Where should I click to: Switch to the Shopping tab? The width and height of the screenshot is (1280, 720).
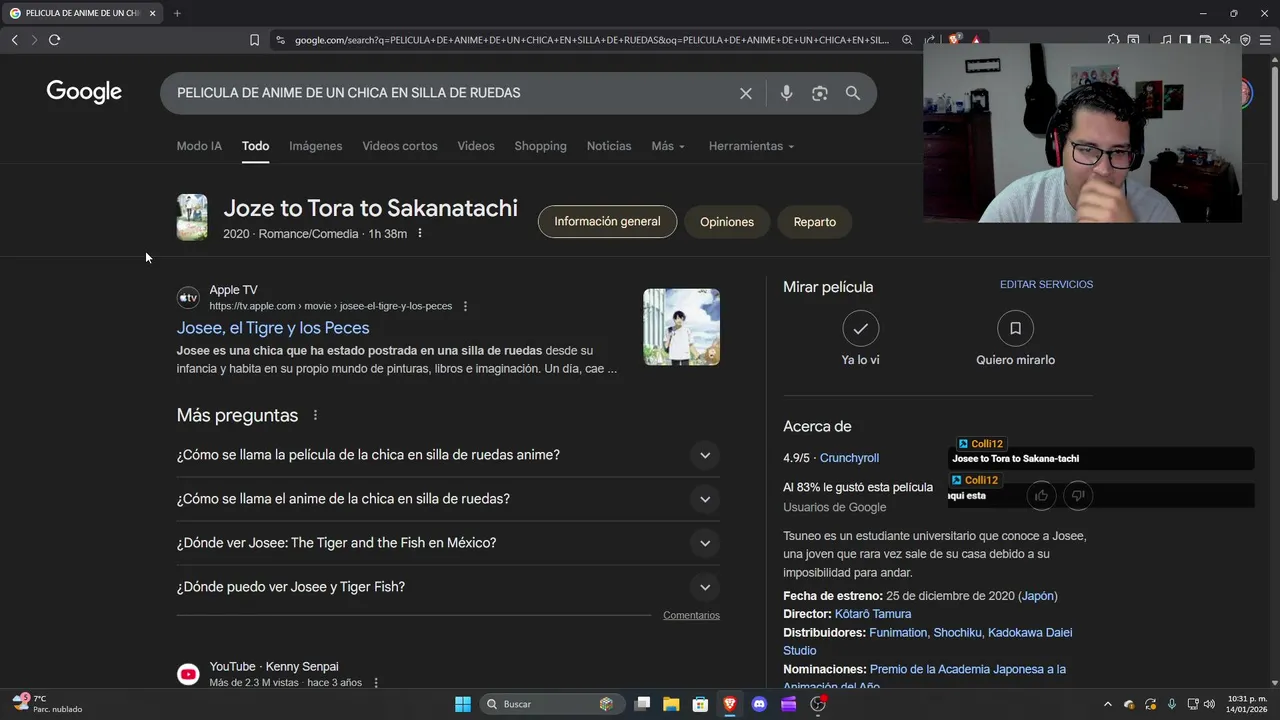click(x=540, y=146)
